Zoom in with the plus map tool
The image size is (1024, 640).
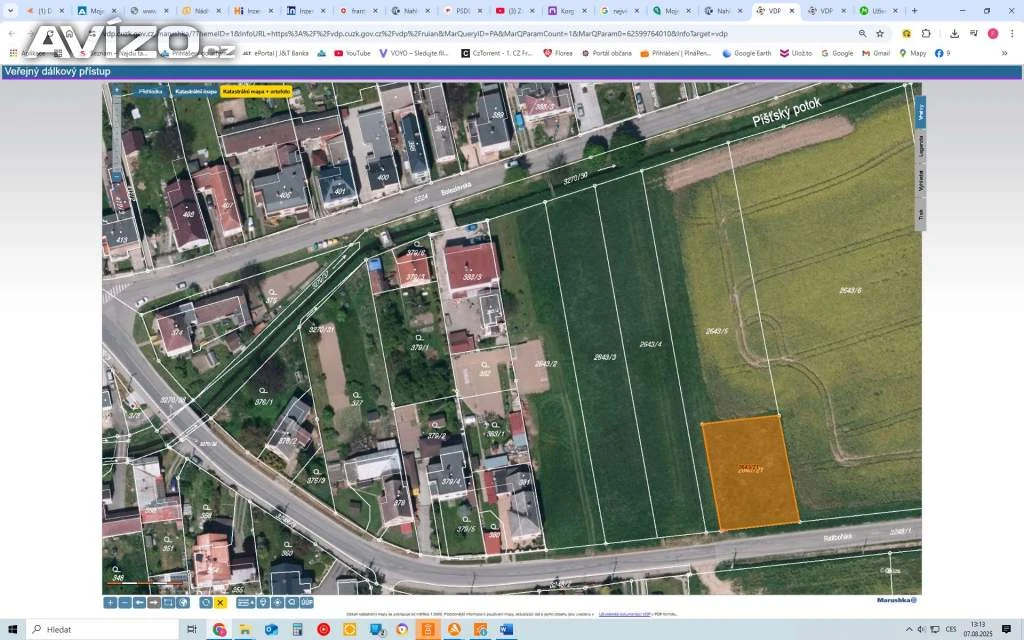click(110, 603)
